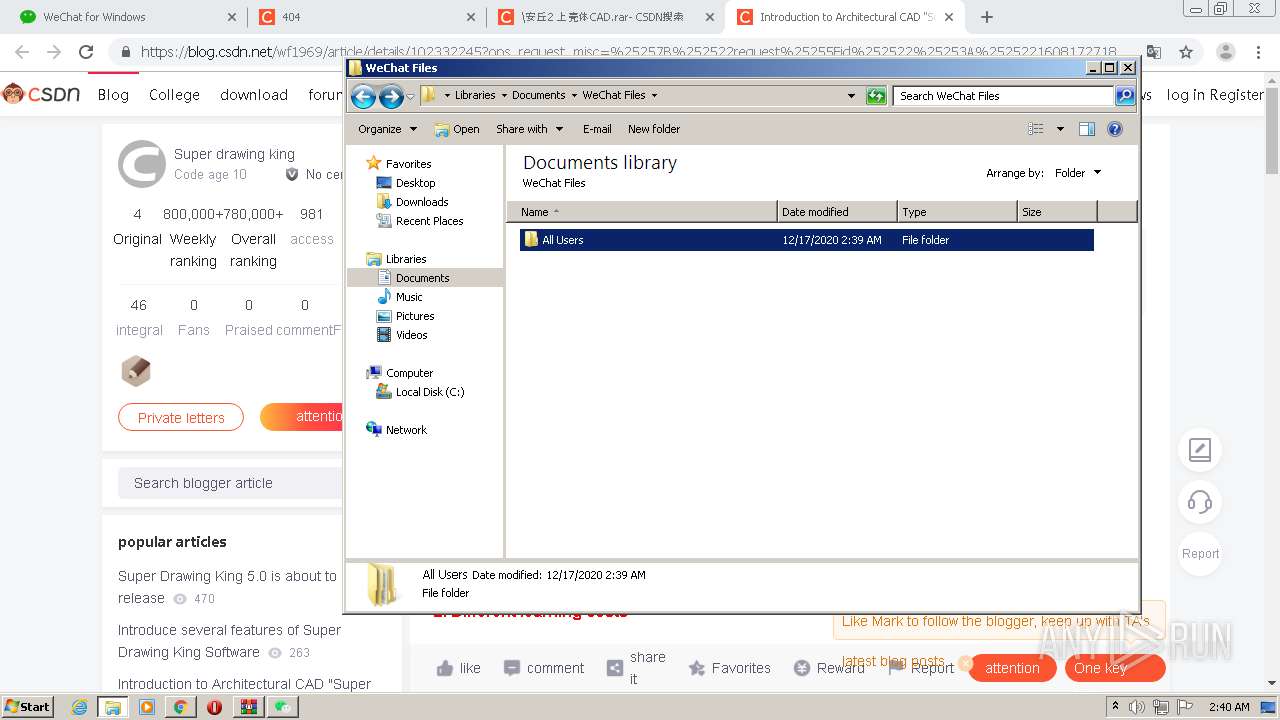Screen dimensions: 1280x720
Task: Open CSDN download menu item
Action: pyautogui.click(x=254, y=94)
